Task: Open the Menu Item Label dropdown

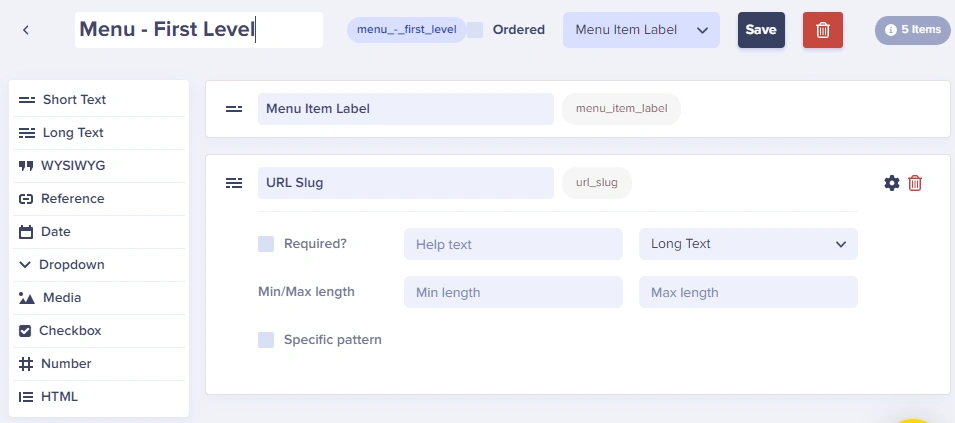Action: [x=641, y=30]
